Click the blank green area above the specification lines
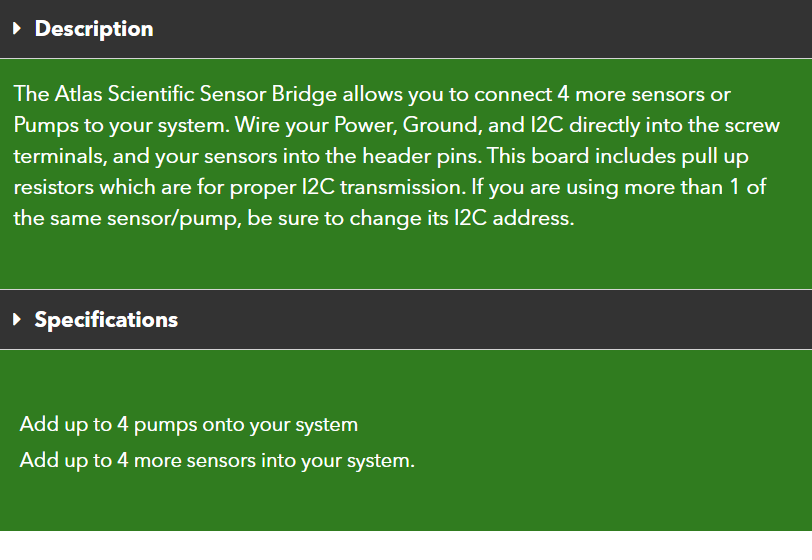This screenshot has height=560, width=812. (406, 381)
